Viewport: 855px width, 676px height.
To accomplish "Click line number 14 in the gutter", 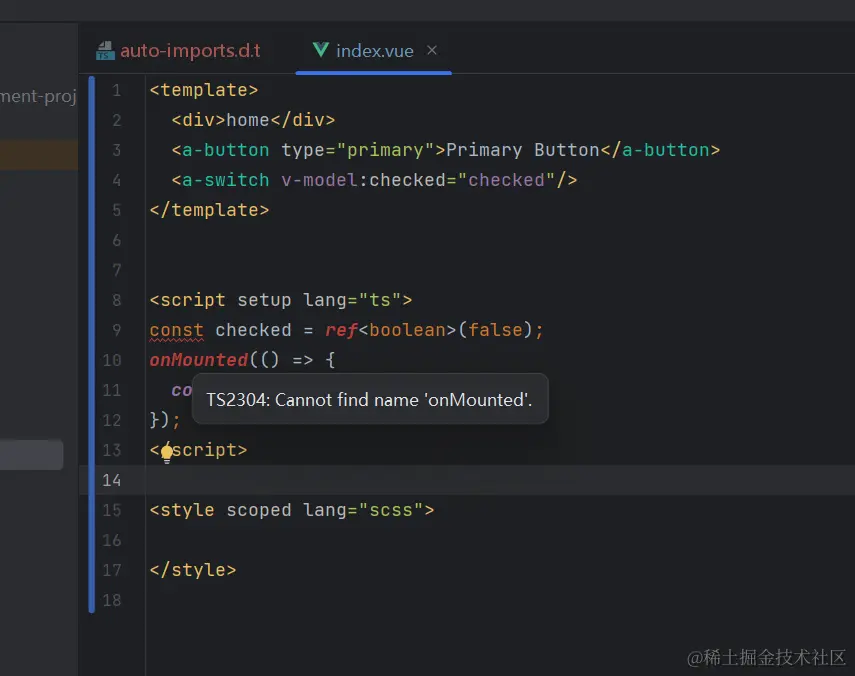I will click(112, 480).
